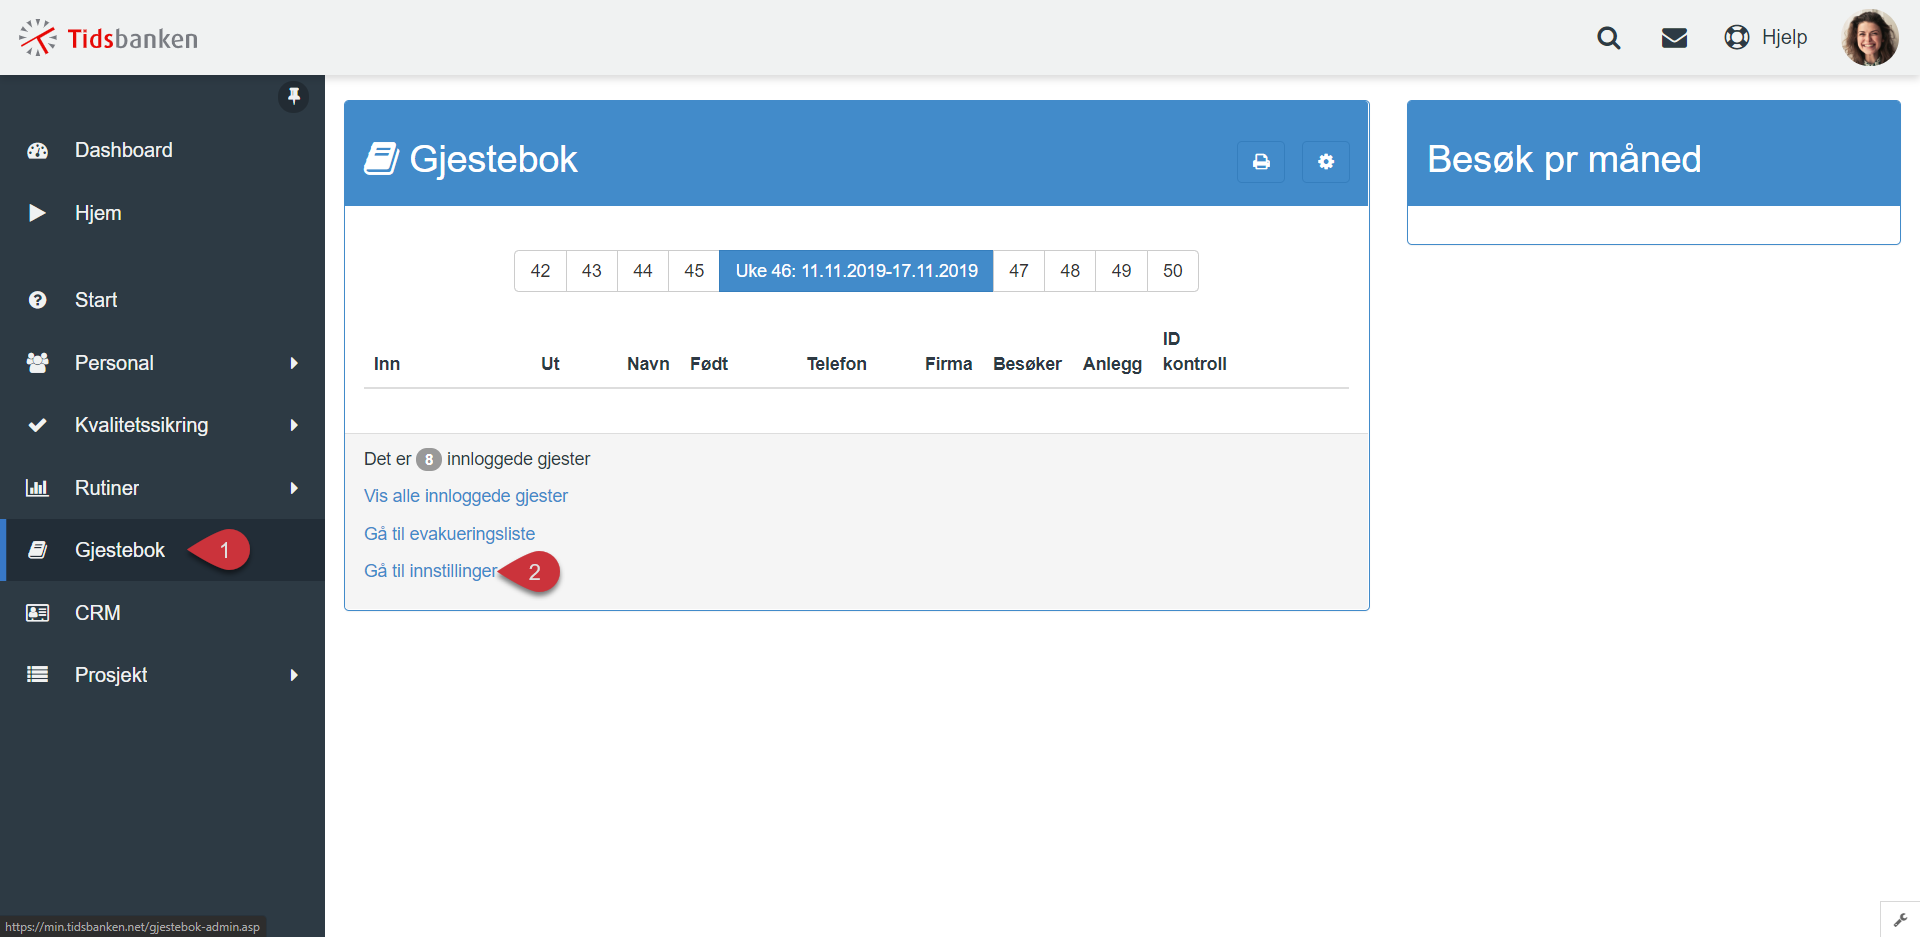Click the Tidsbanken logo
The image size is (1920, 937).
(108, 38)
